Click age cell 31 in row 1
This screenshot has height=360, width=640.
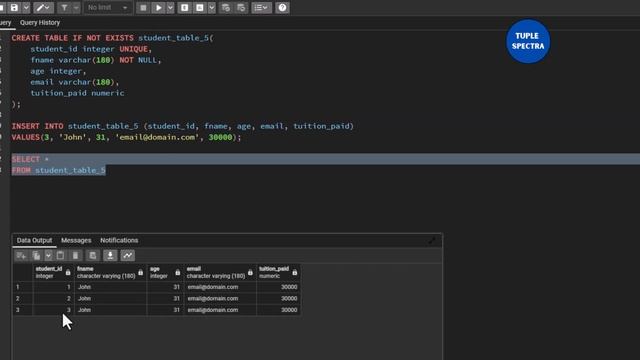[165, 287]
